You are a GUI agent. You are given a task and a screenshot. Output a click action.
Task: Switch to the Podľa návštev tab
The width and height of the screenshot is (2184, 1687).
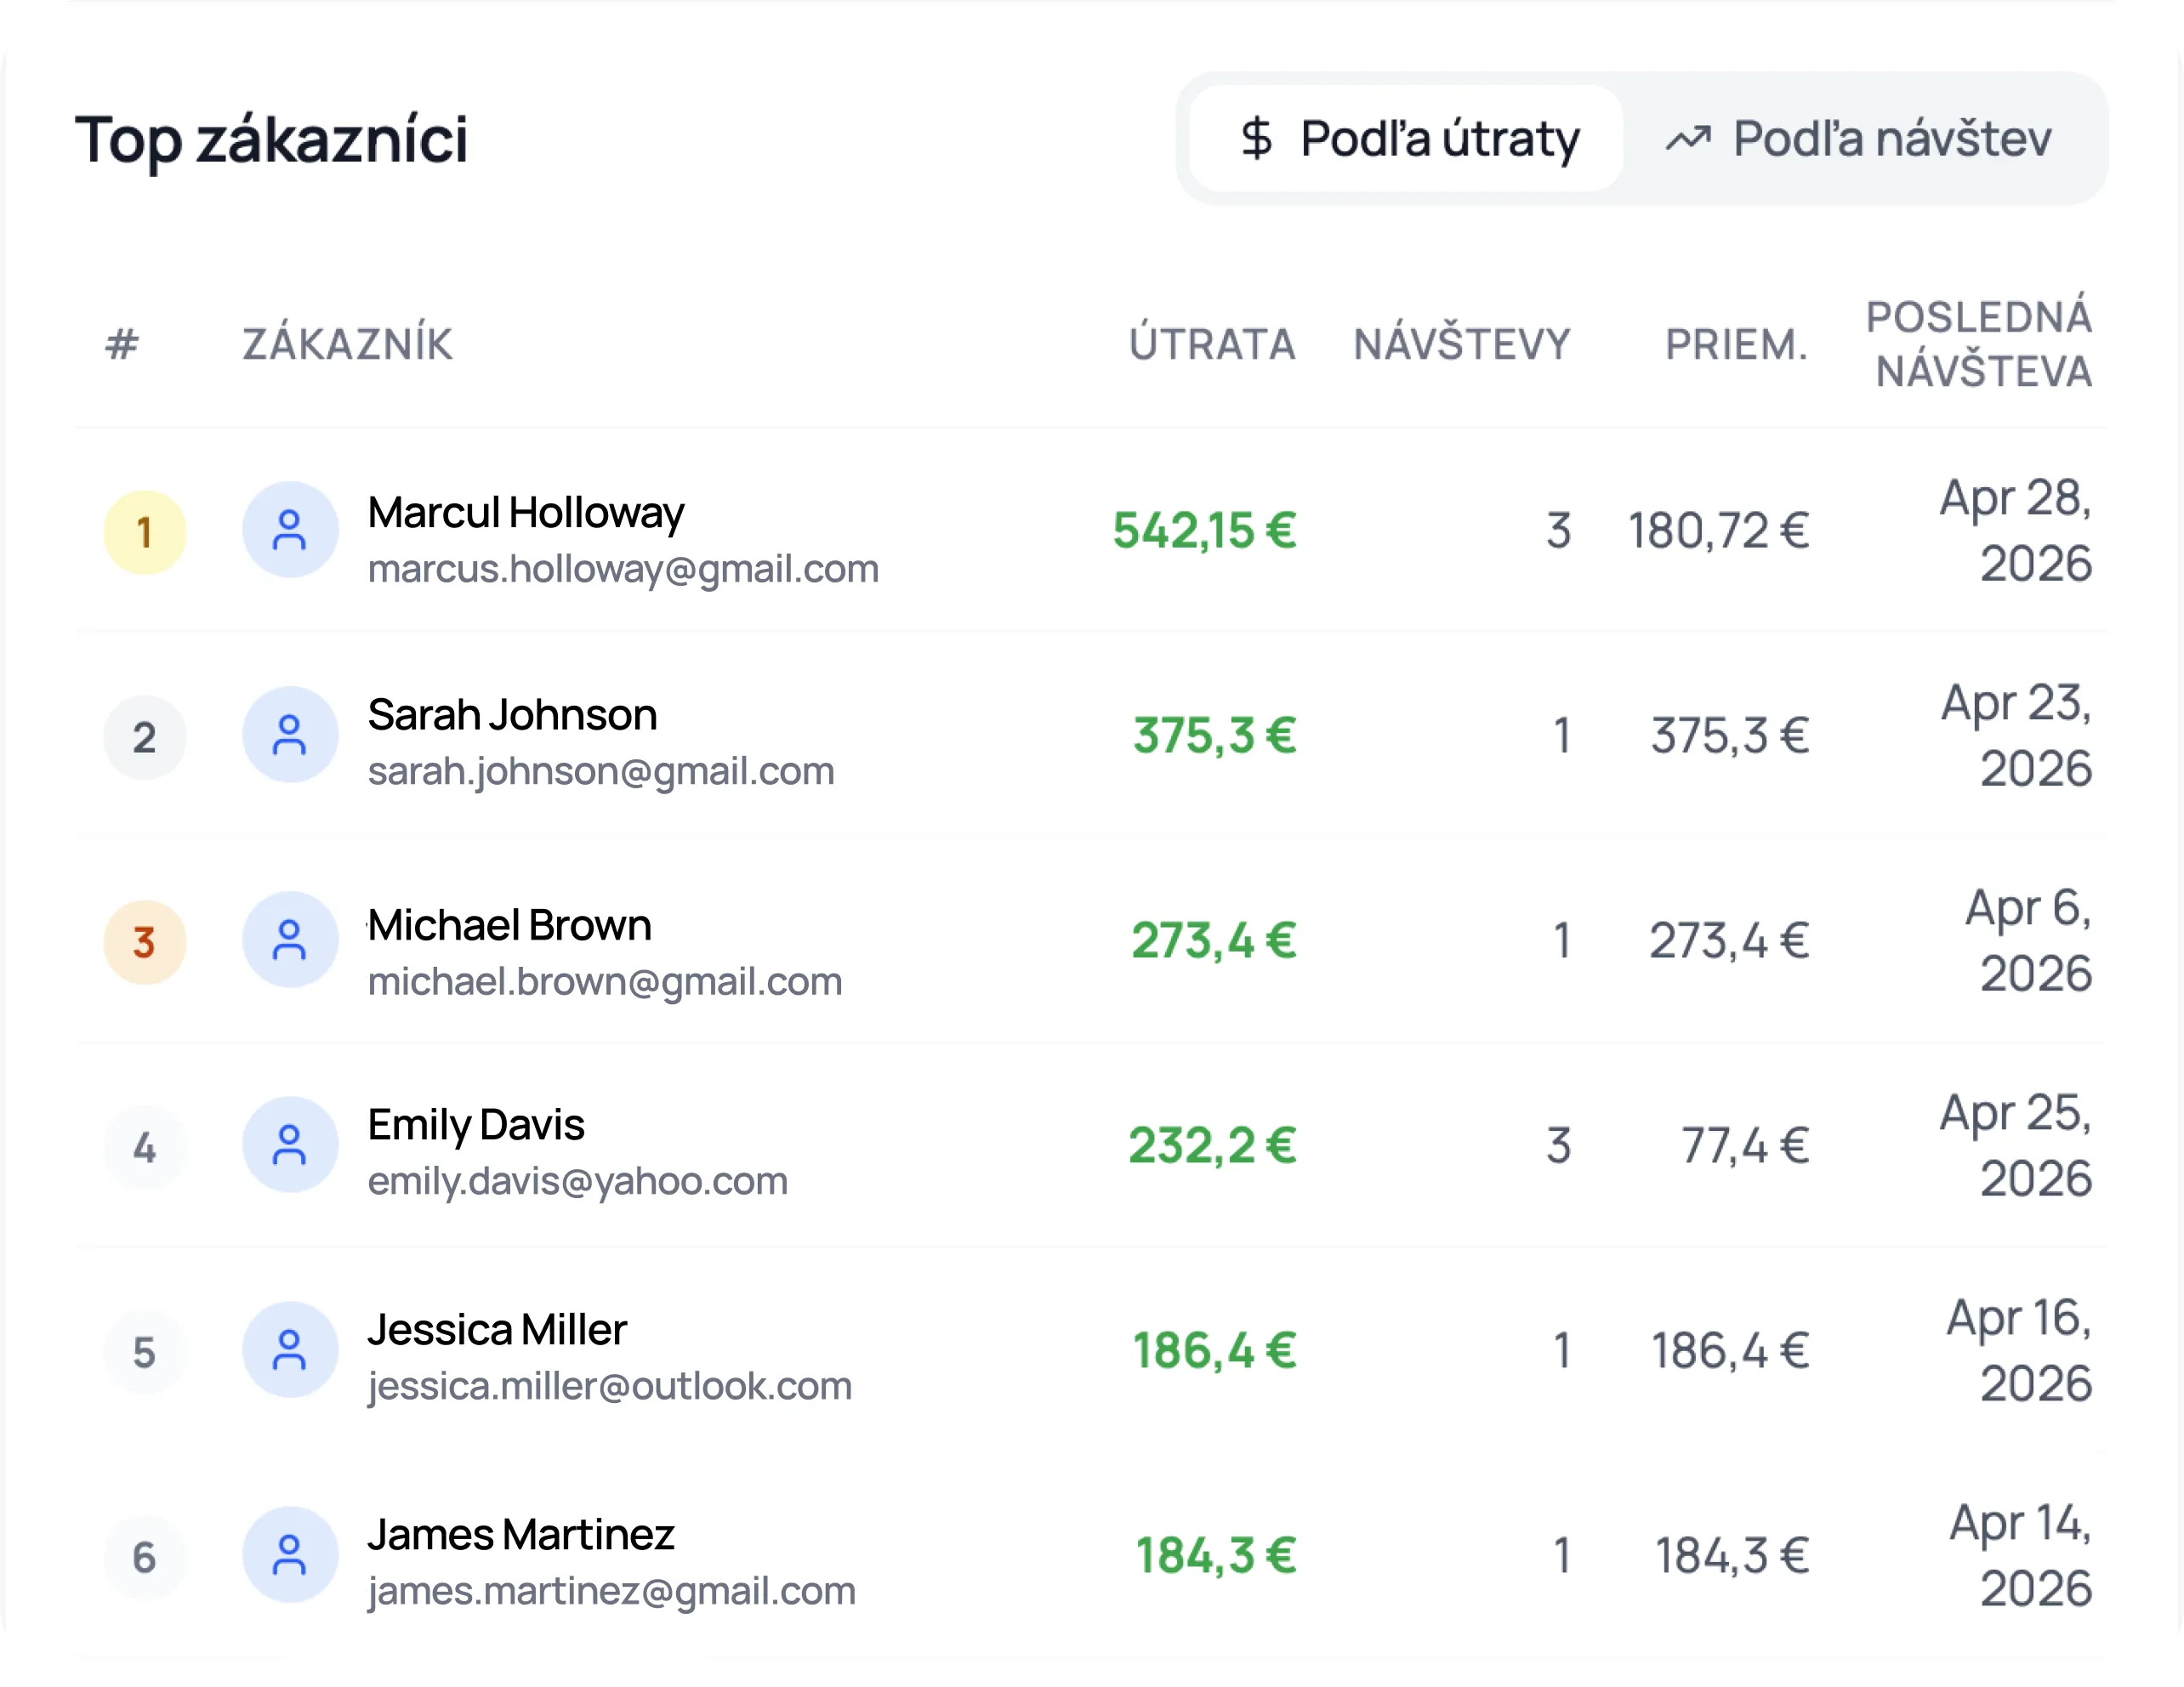pyautogui.click(x=1859, y=138)
